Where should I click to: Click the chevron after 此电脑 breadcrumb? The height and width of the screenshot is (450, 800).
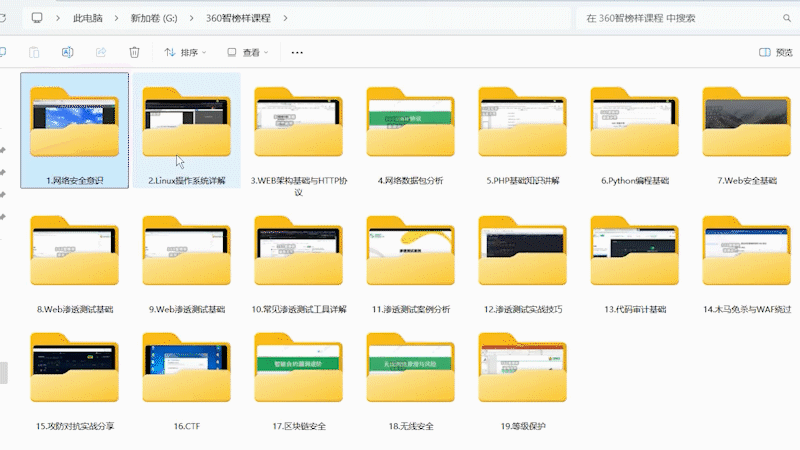(118, 18)
